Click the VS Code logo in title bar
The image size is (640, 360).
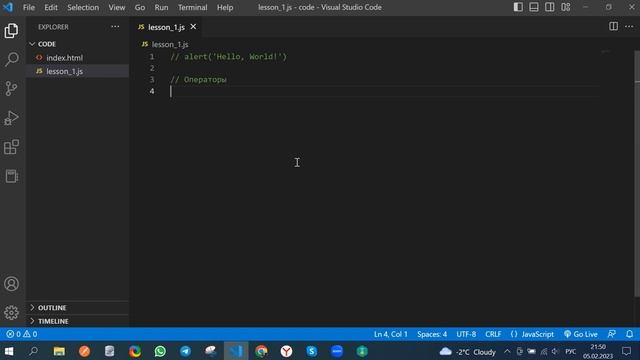(x=8, y=7)
